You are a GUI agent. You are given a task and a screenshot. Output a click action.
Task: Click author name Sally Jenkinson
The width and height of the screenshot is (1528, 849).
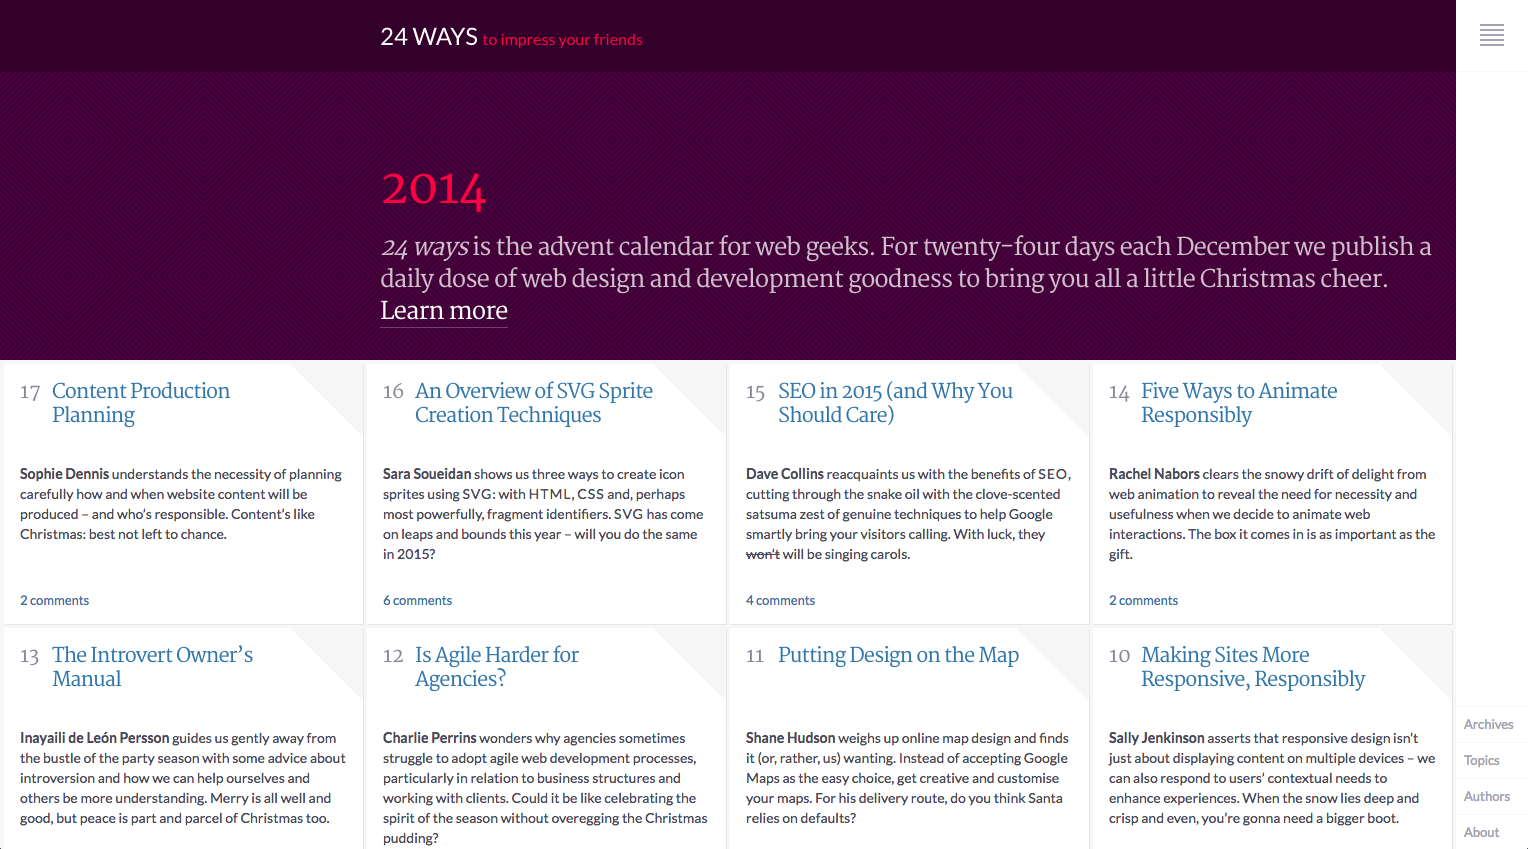(1156, 738)
